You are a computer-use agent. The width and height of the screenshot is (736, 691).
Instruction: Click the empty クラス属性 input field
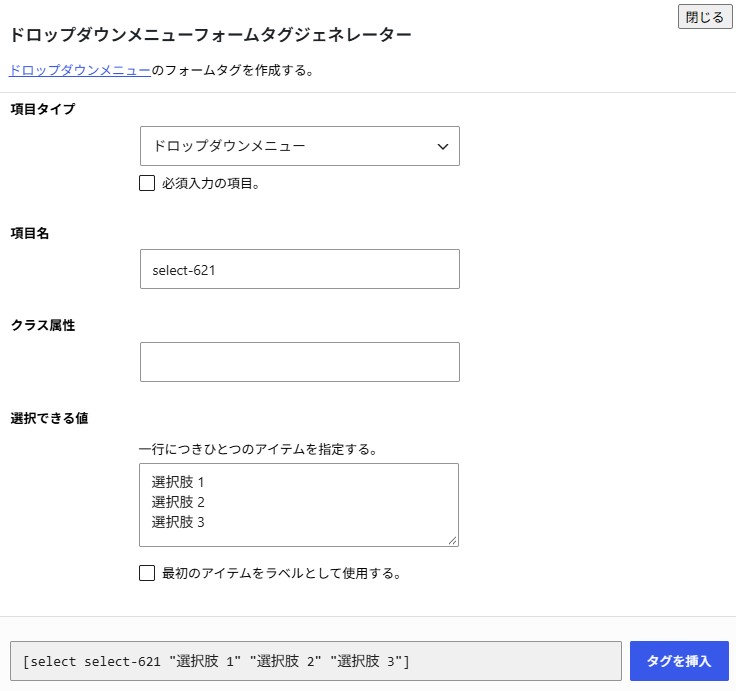click(x=299, y=362)
